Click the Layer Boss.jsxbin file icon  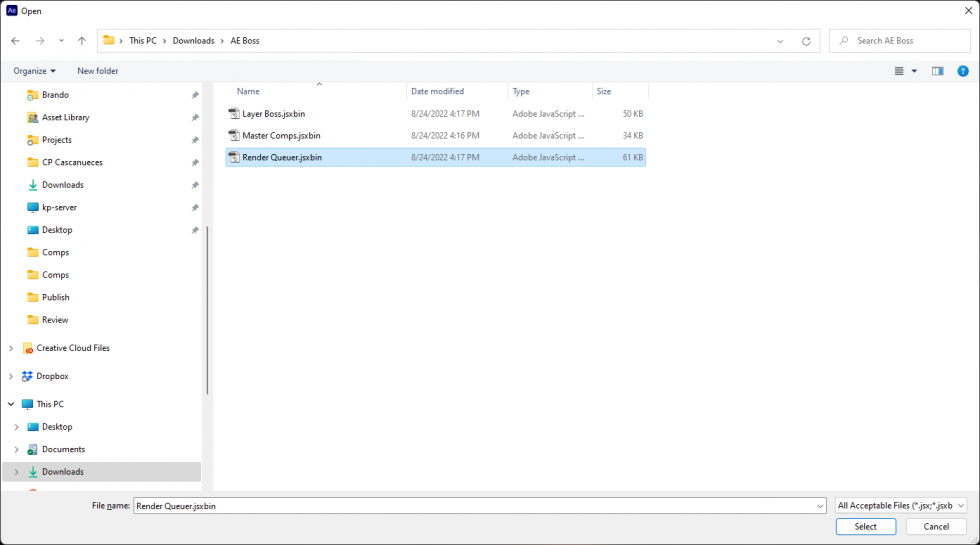(234, 114)
